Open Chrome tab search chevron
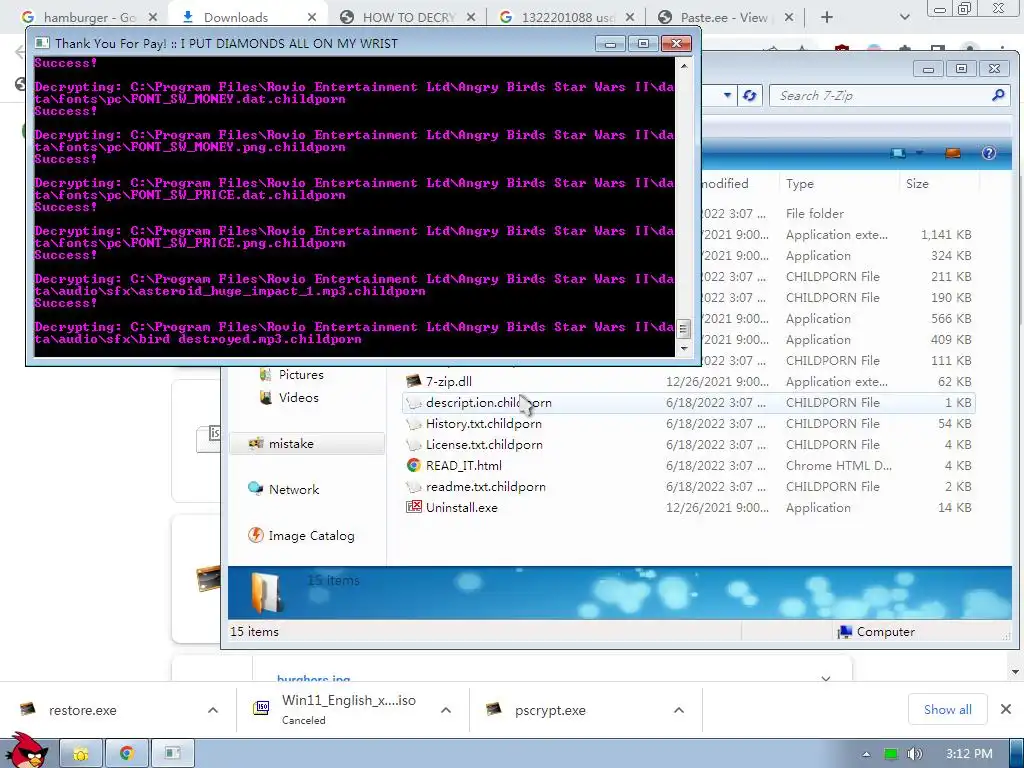Screen dimensions: 1024x768 tap(904, 18)
